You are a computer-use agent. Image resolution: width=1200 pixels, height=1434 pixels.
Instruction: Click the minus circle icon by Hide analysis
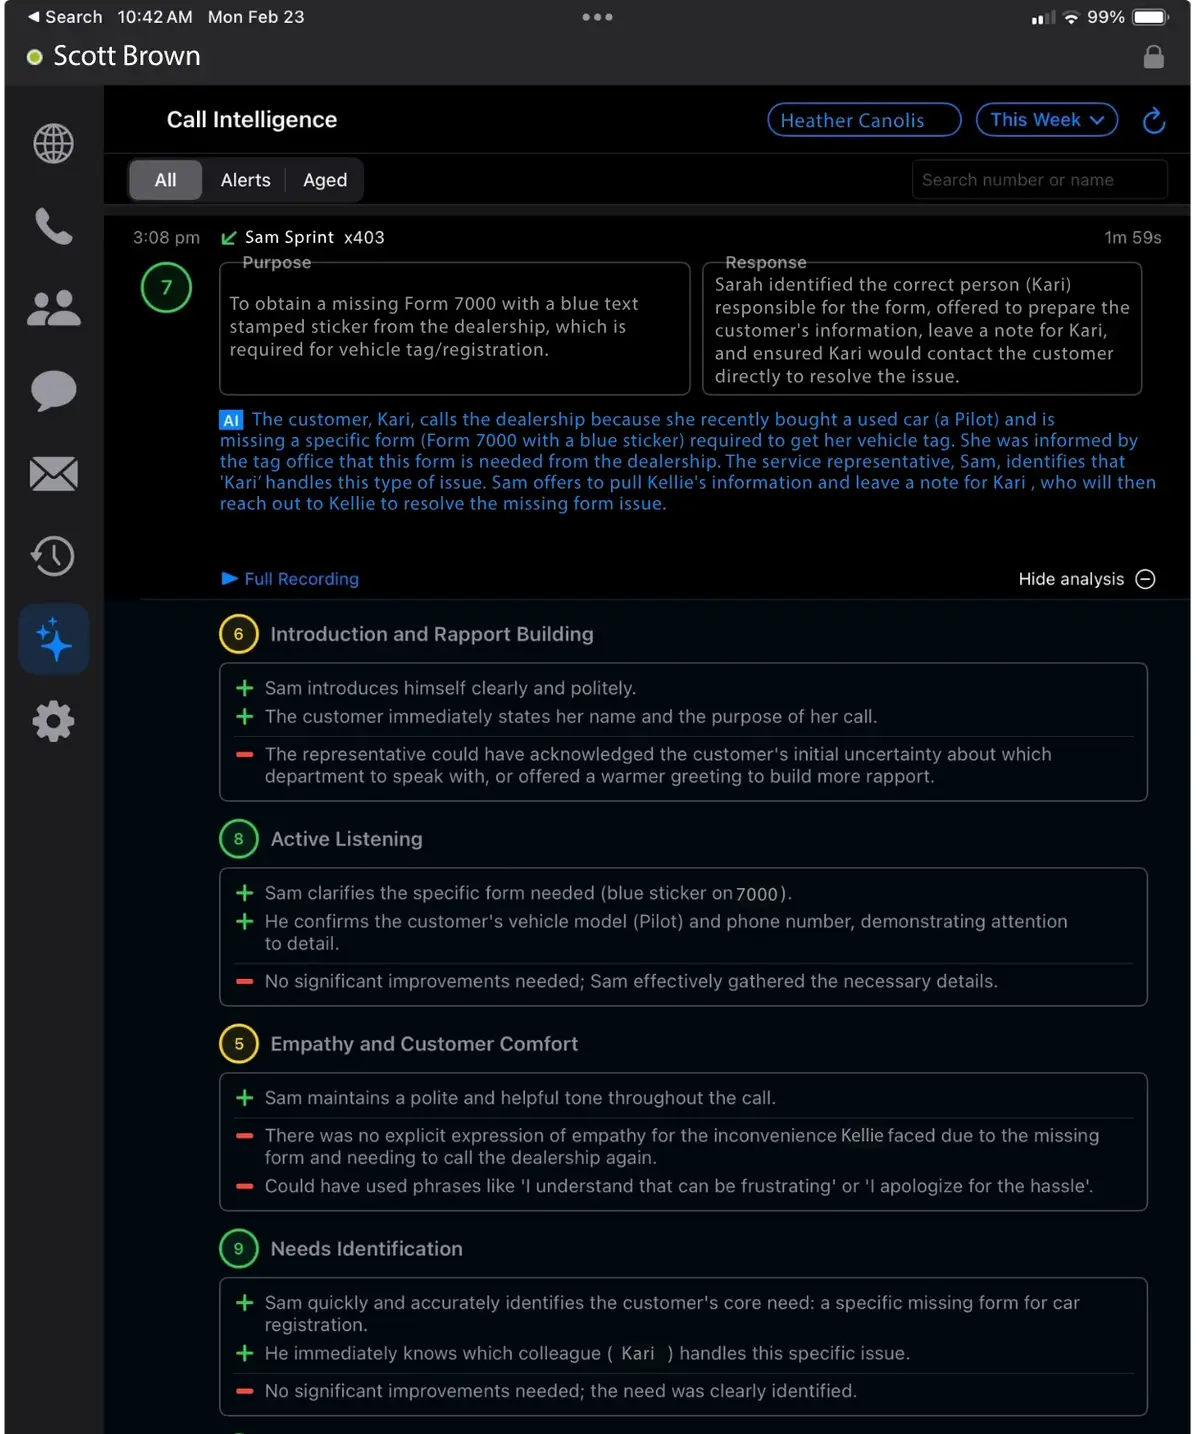pyautogui.click(x=1146, y=579)
